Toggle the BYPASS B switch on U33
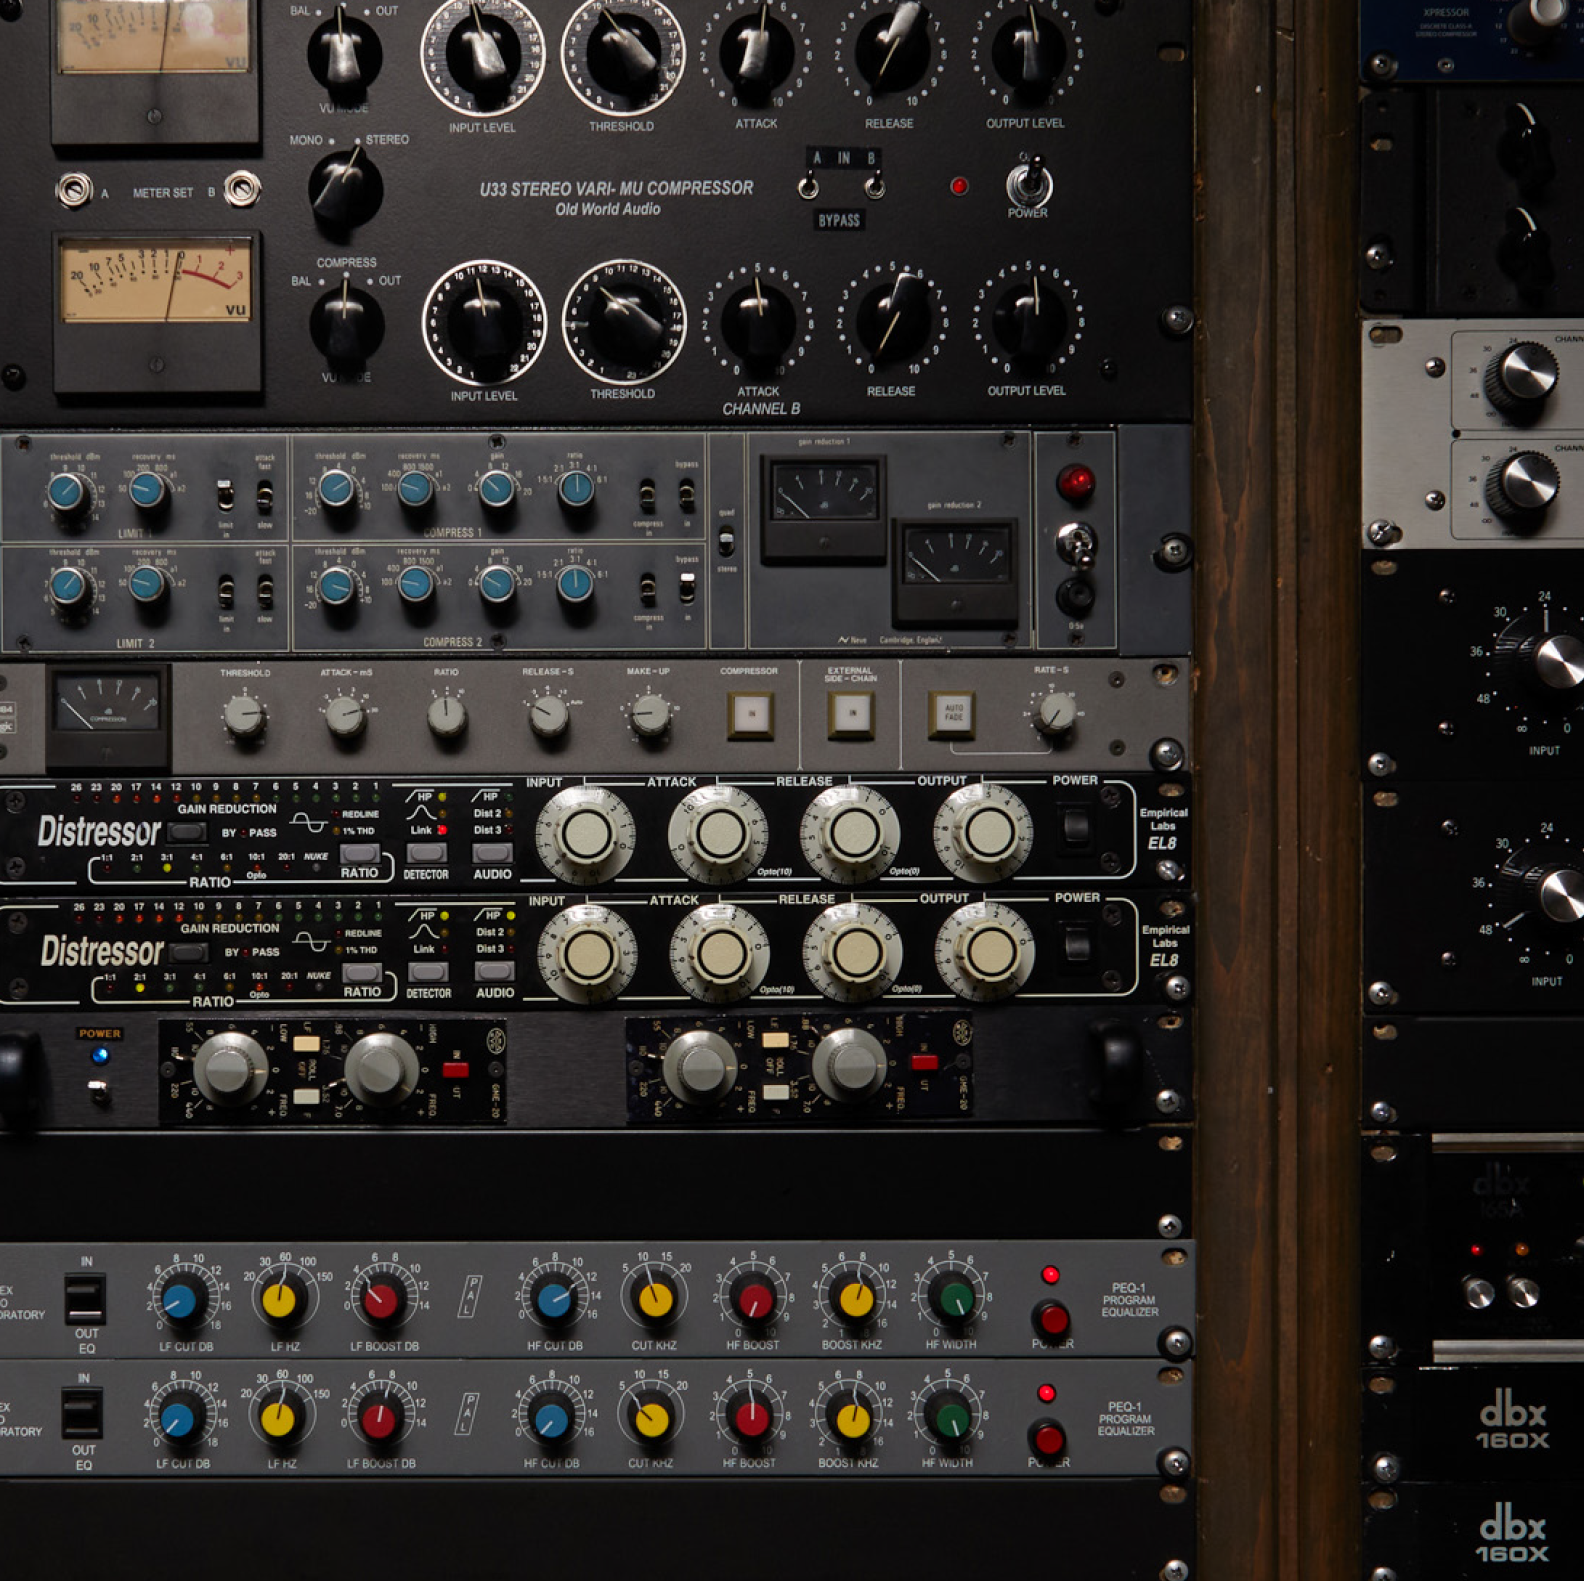Viewport: 1584px width, 1581px height. [873, 187]
